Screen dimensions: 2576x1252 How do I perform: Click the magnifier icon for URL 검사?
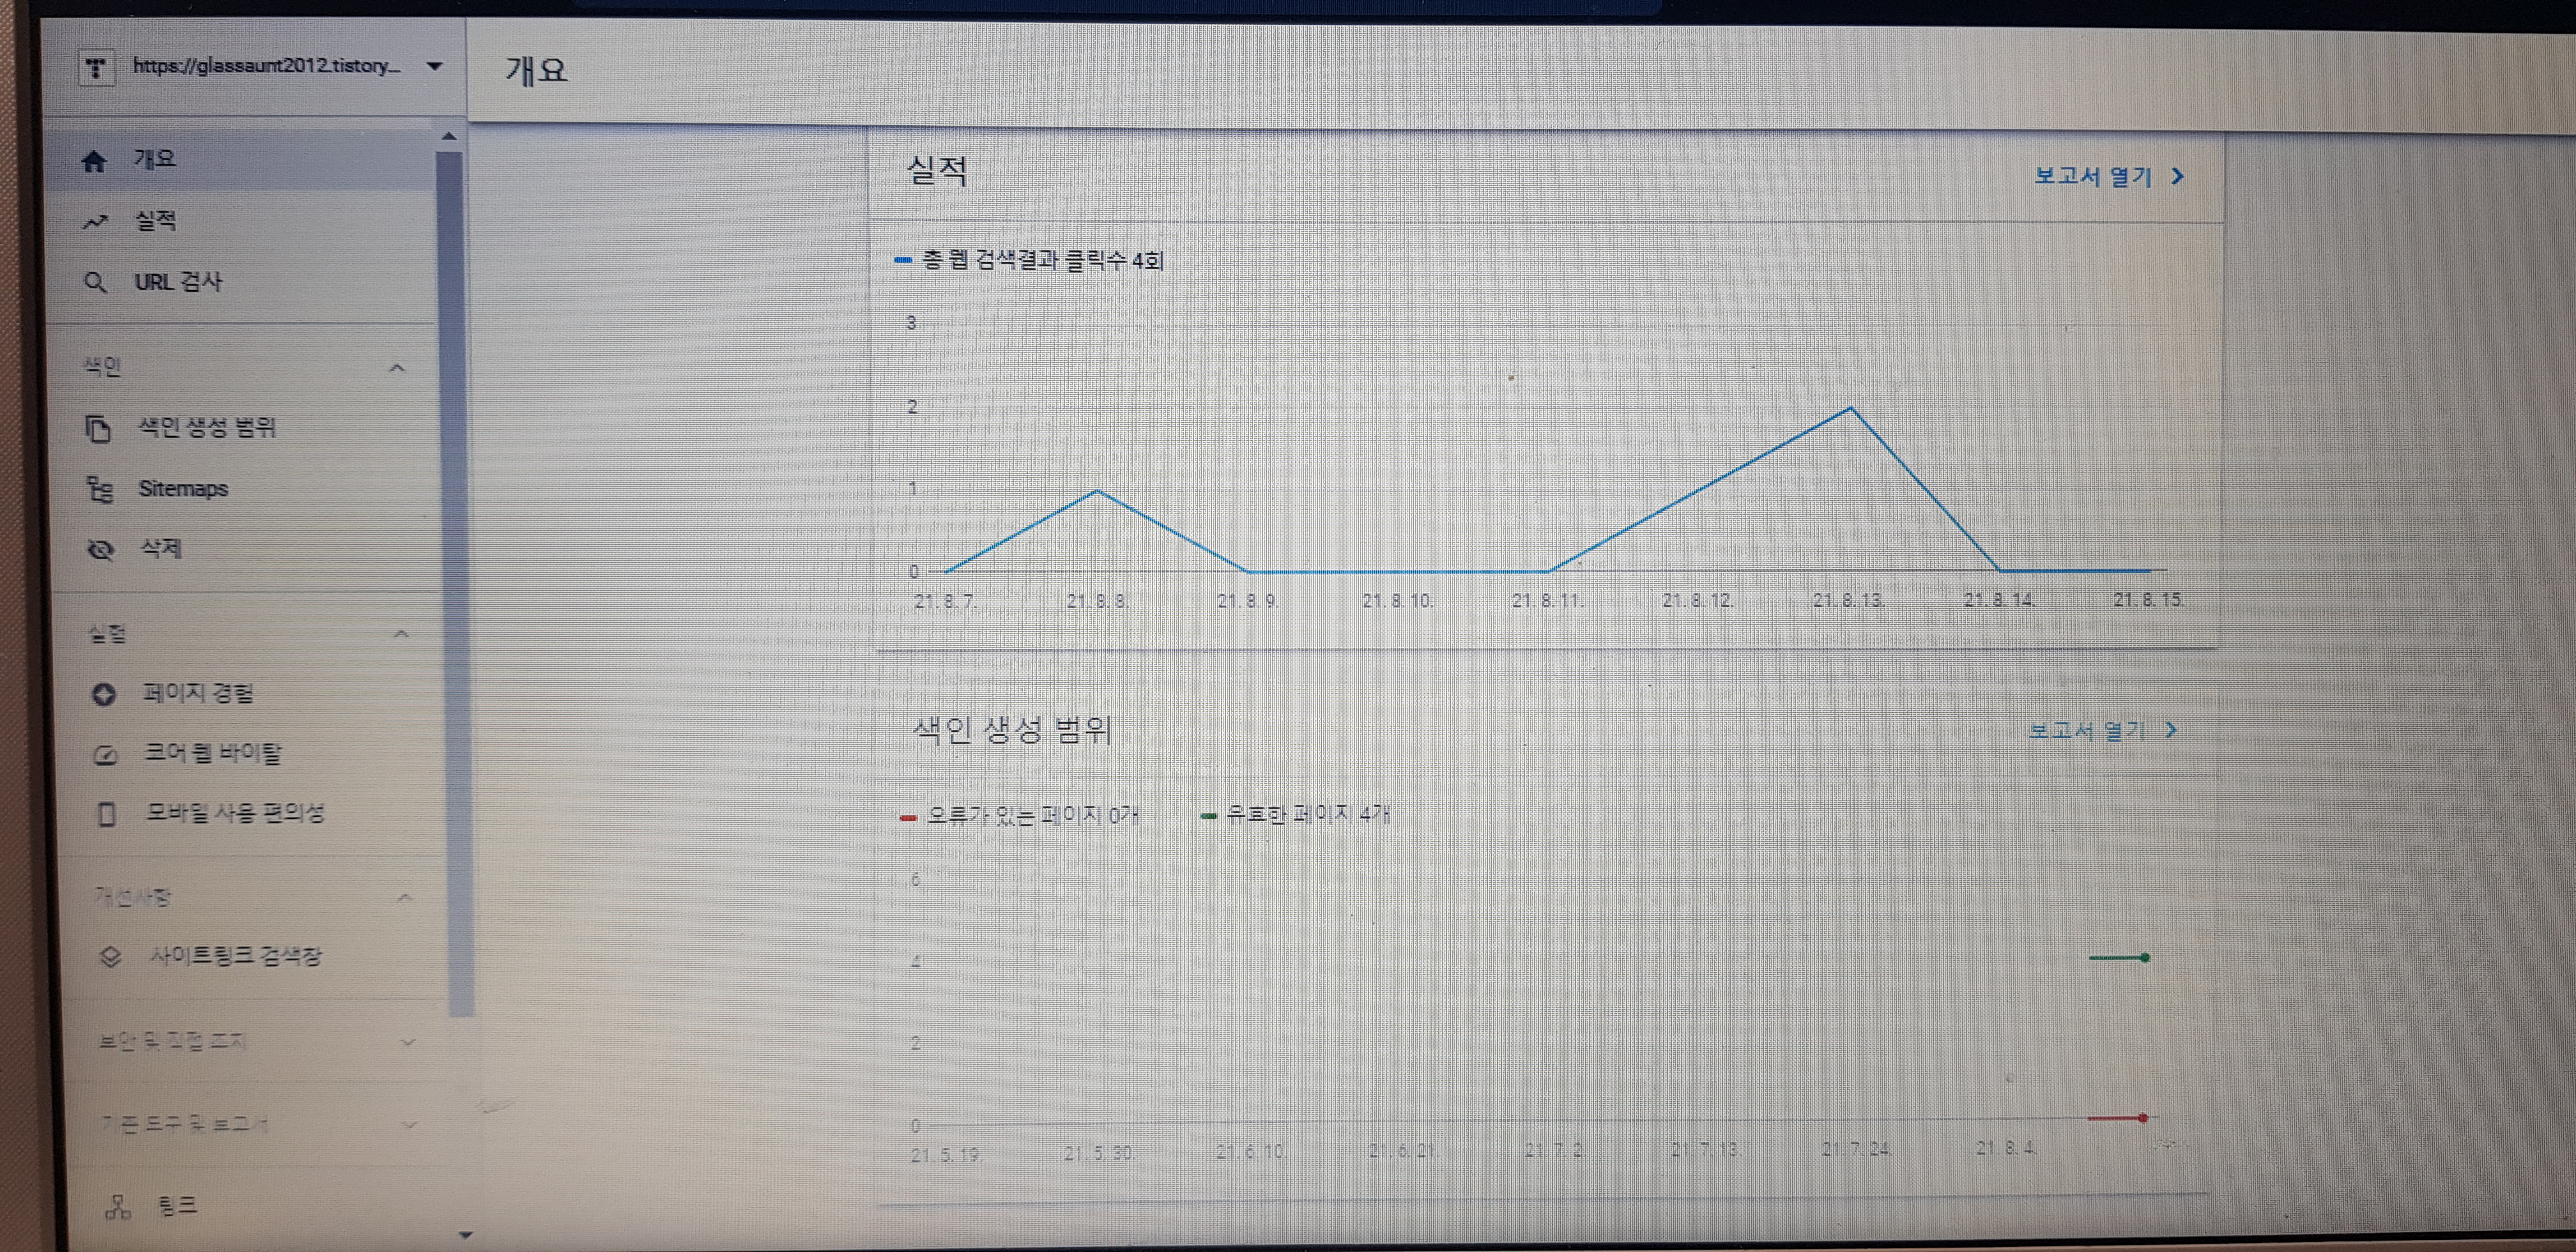(95, 283)
